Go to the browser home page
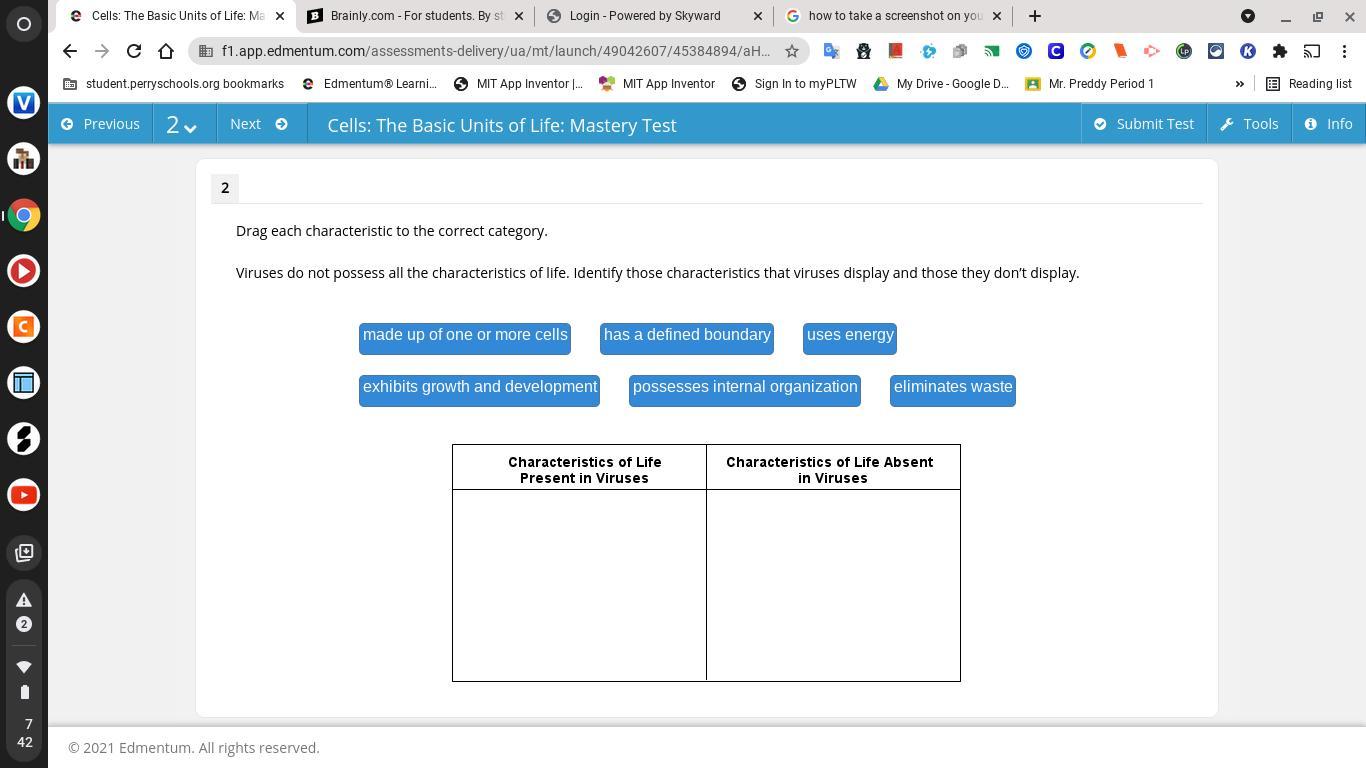The width and height of the screenshot is (1366, 768). click(x=166, y=51)
